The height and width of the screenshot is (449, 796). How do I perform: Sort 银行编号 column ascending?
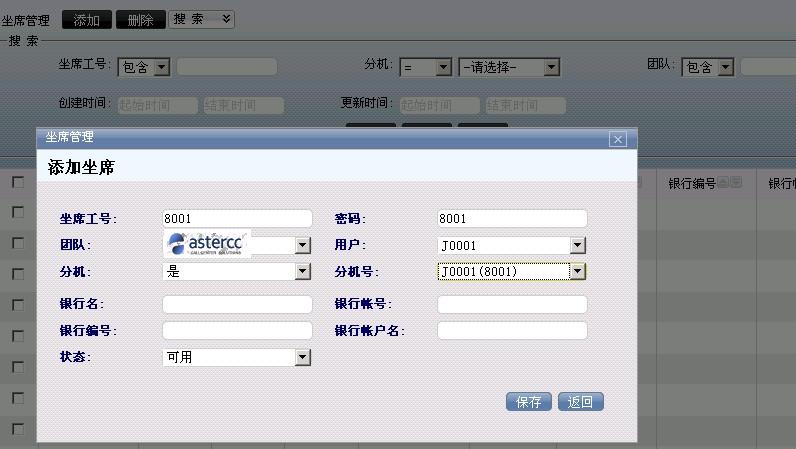coord(723,183)
